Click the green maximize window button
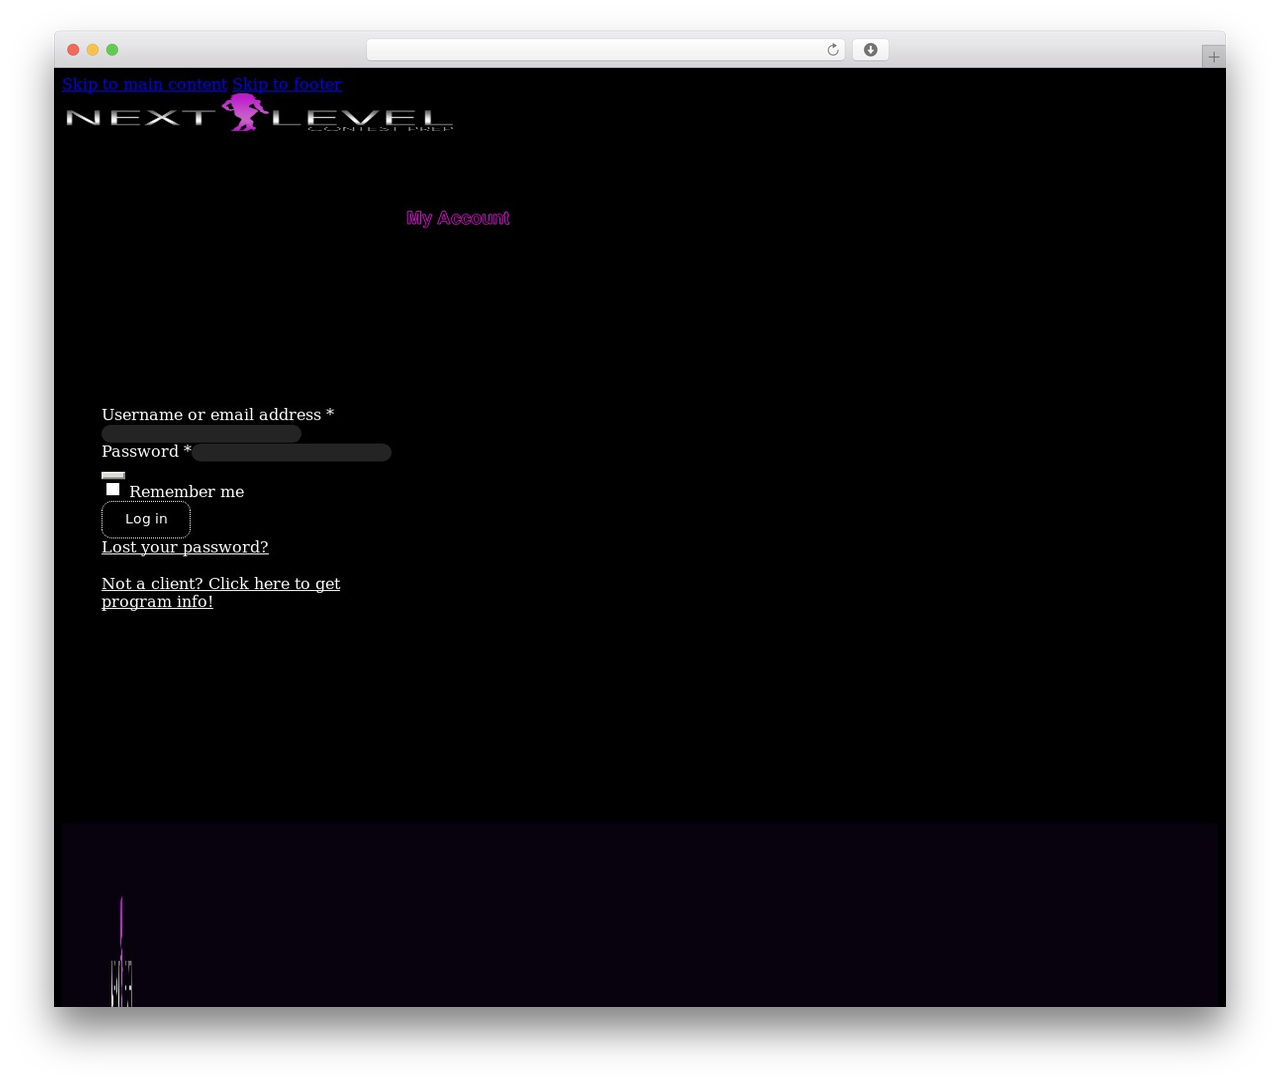This screenshot has width=1280, height=1084. (x=112, y=50)
